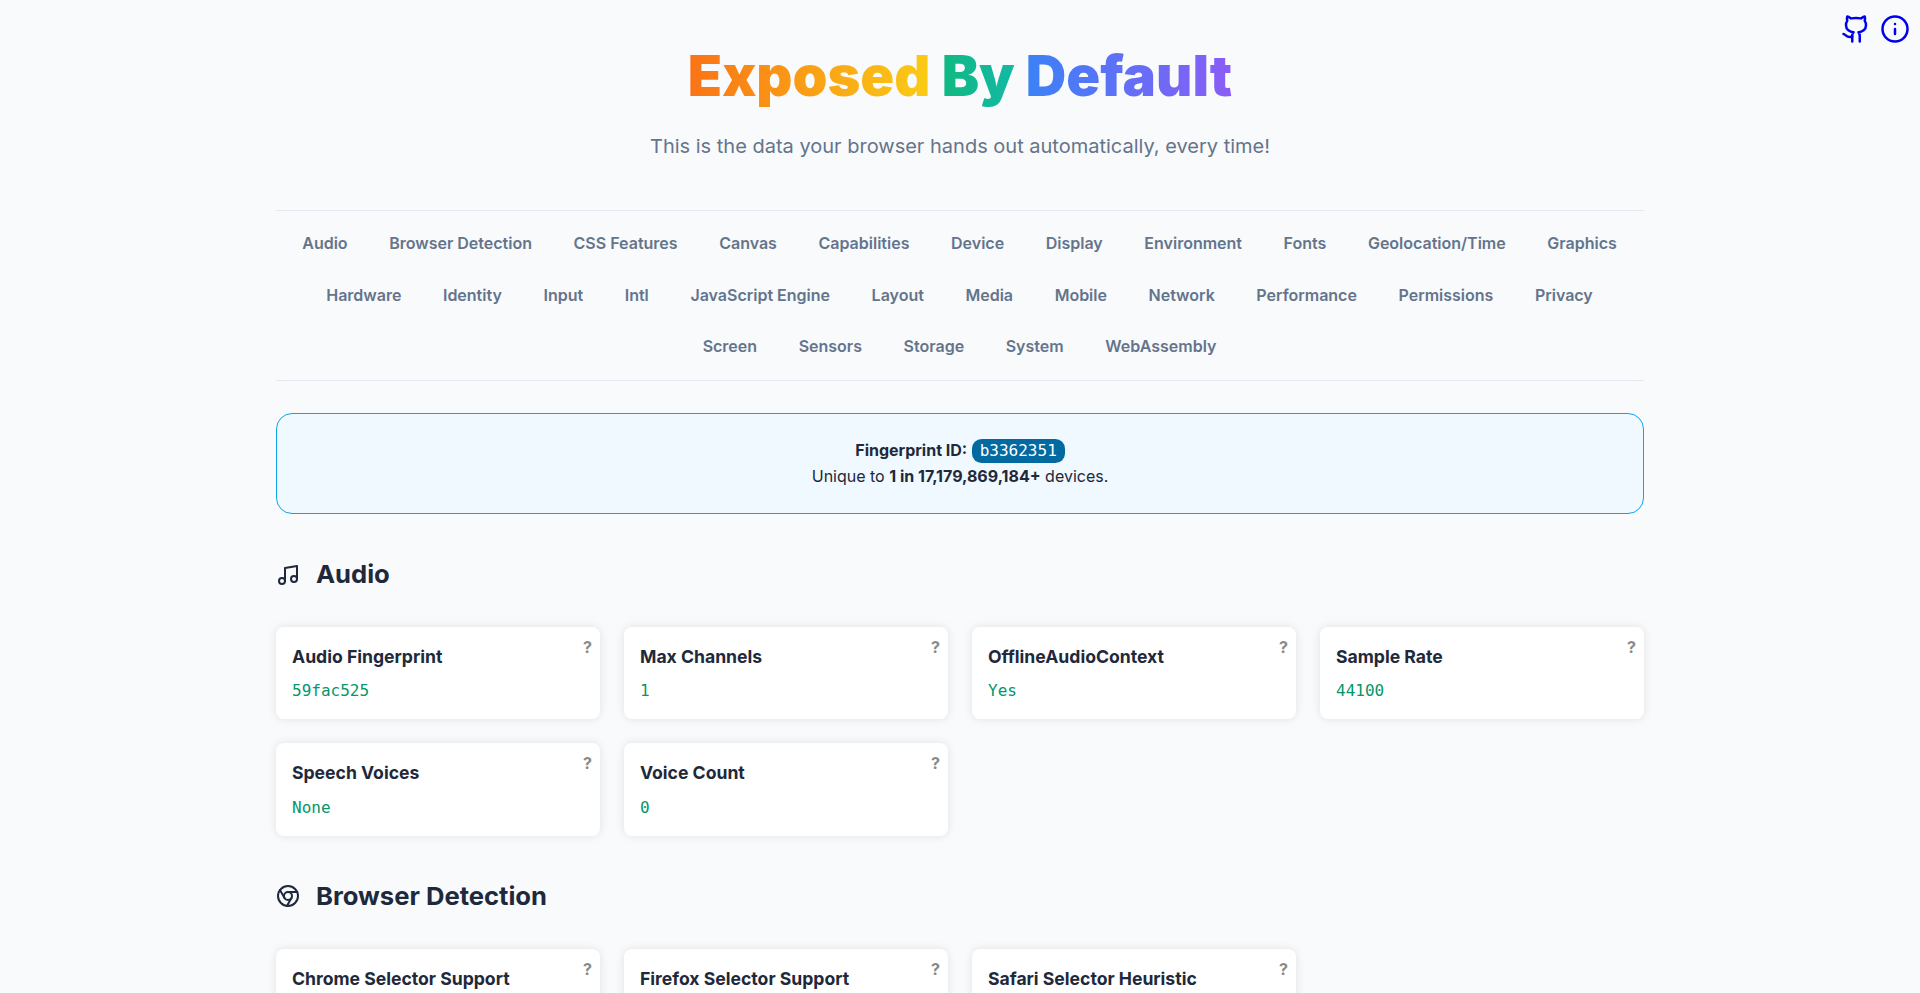Viewport: 1920px width, 993px height.
Task: Open the help icon on OfflineAudioContext card
Action: (x=1283, y=647)
